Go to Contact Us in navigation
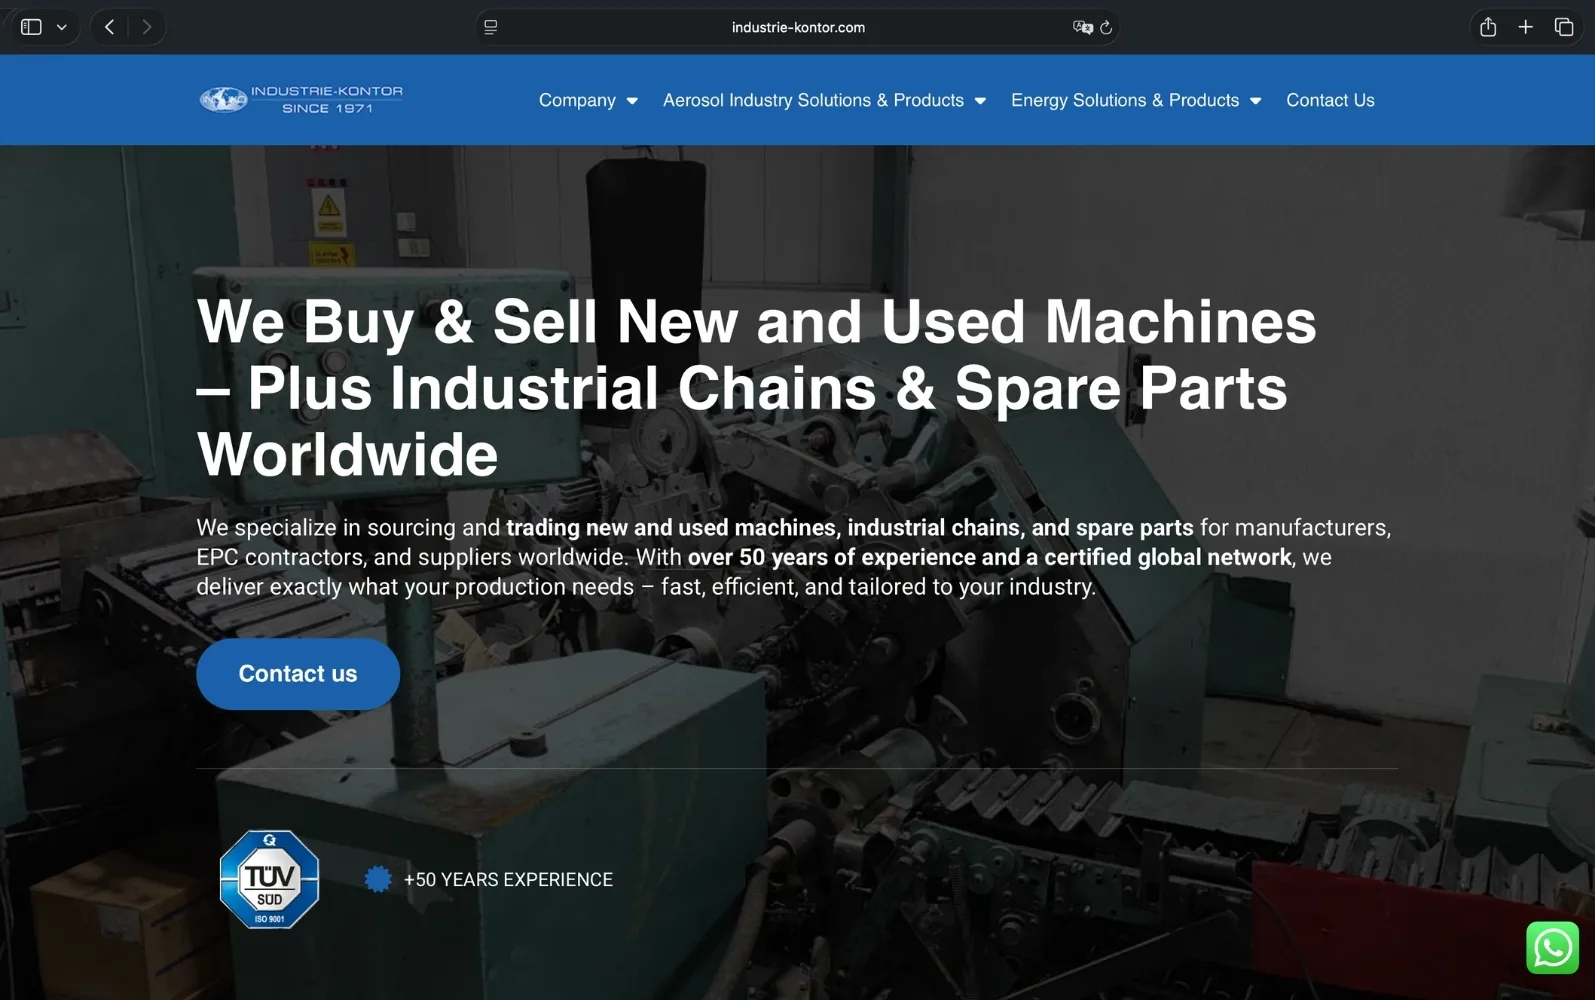 click(1330, 100)
